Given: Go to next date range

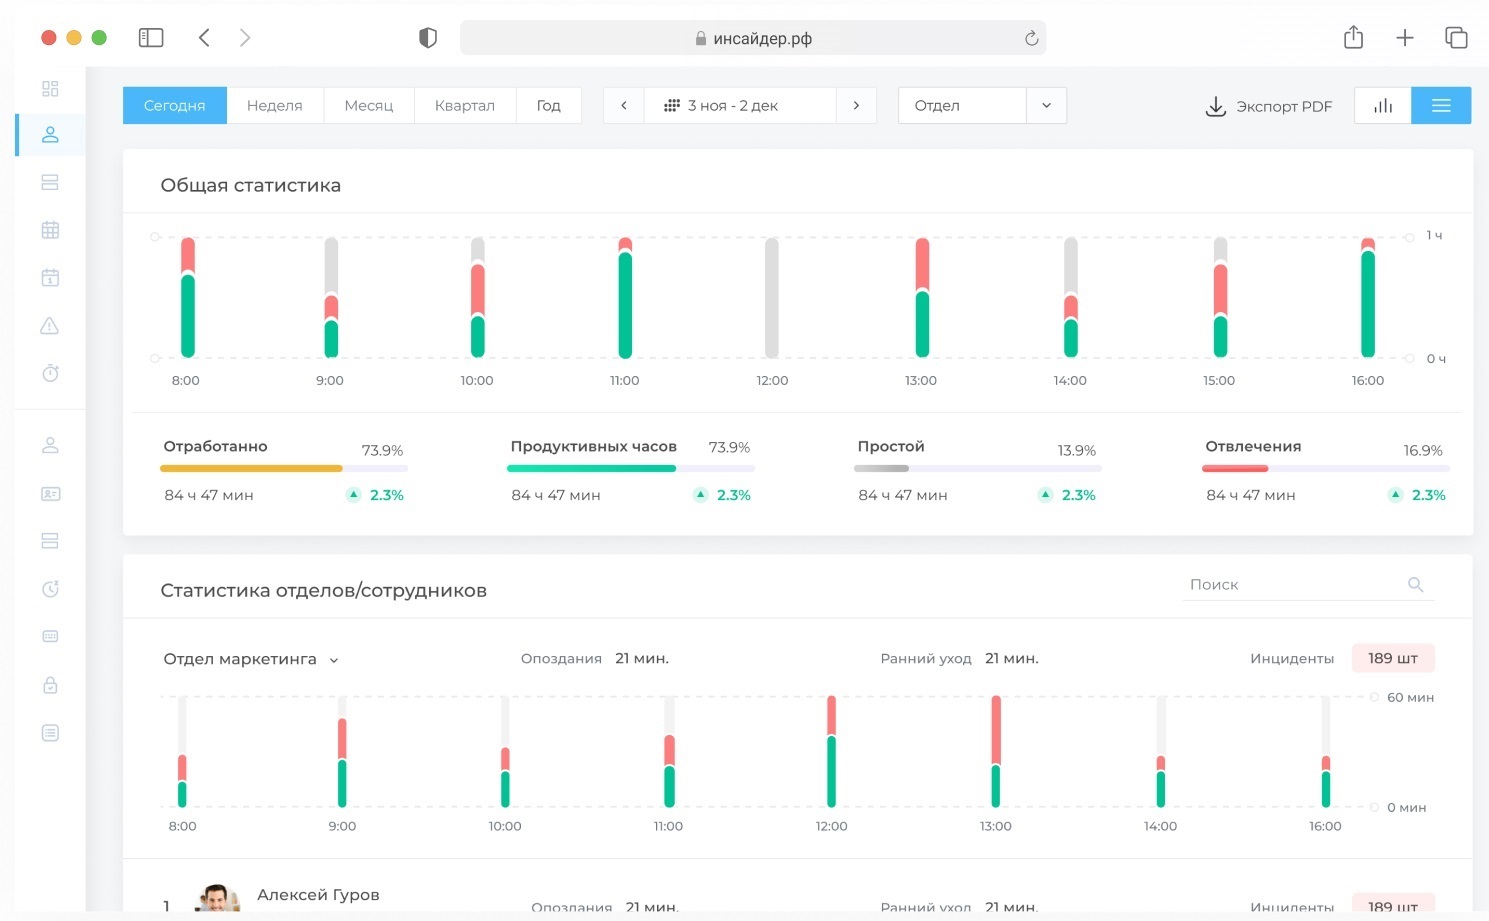Looking at the screenshot, I should tap(856, 106).
